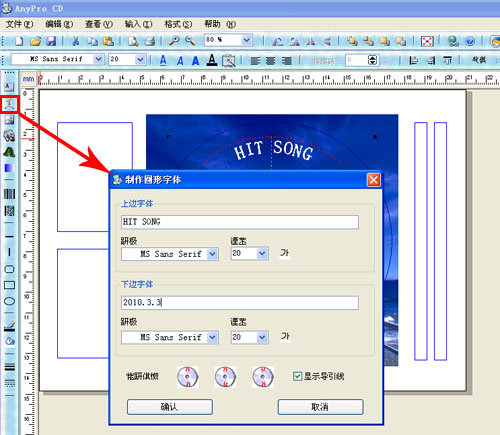Click the Save floppy disk icon
Screen dimensions: 500x435
[51, 41]
